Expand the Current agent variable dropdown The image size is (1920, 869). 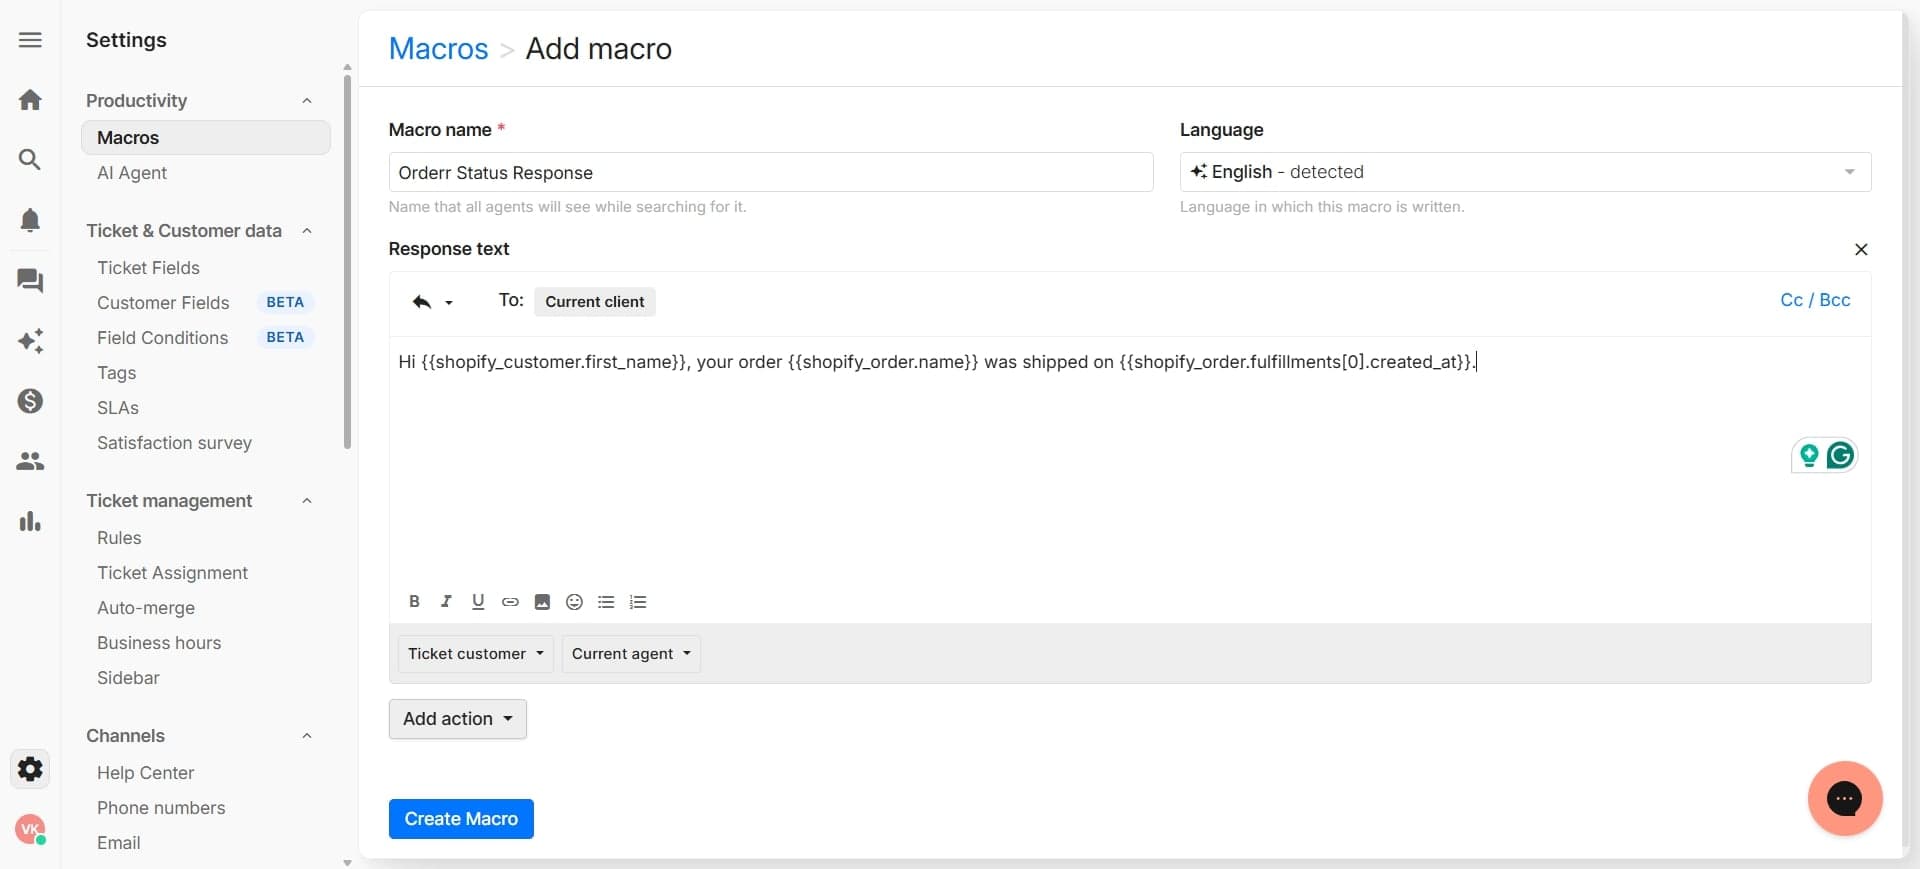[631, 654]
